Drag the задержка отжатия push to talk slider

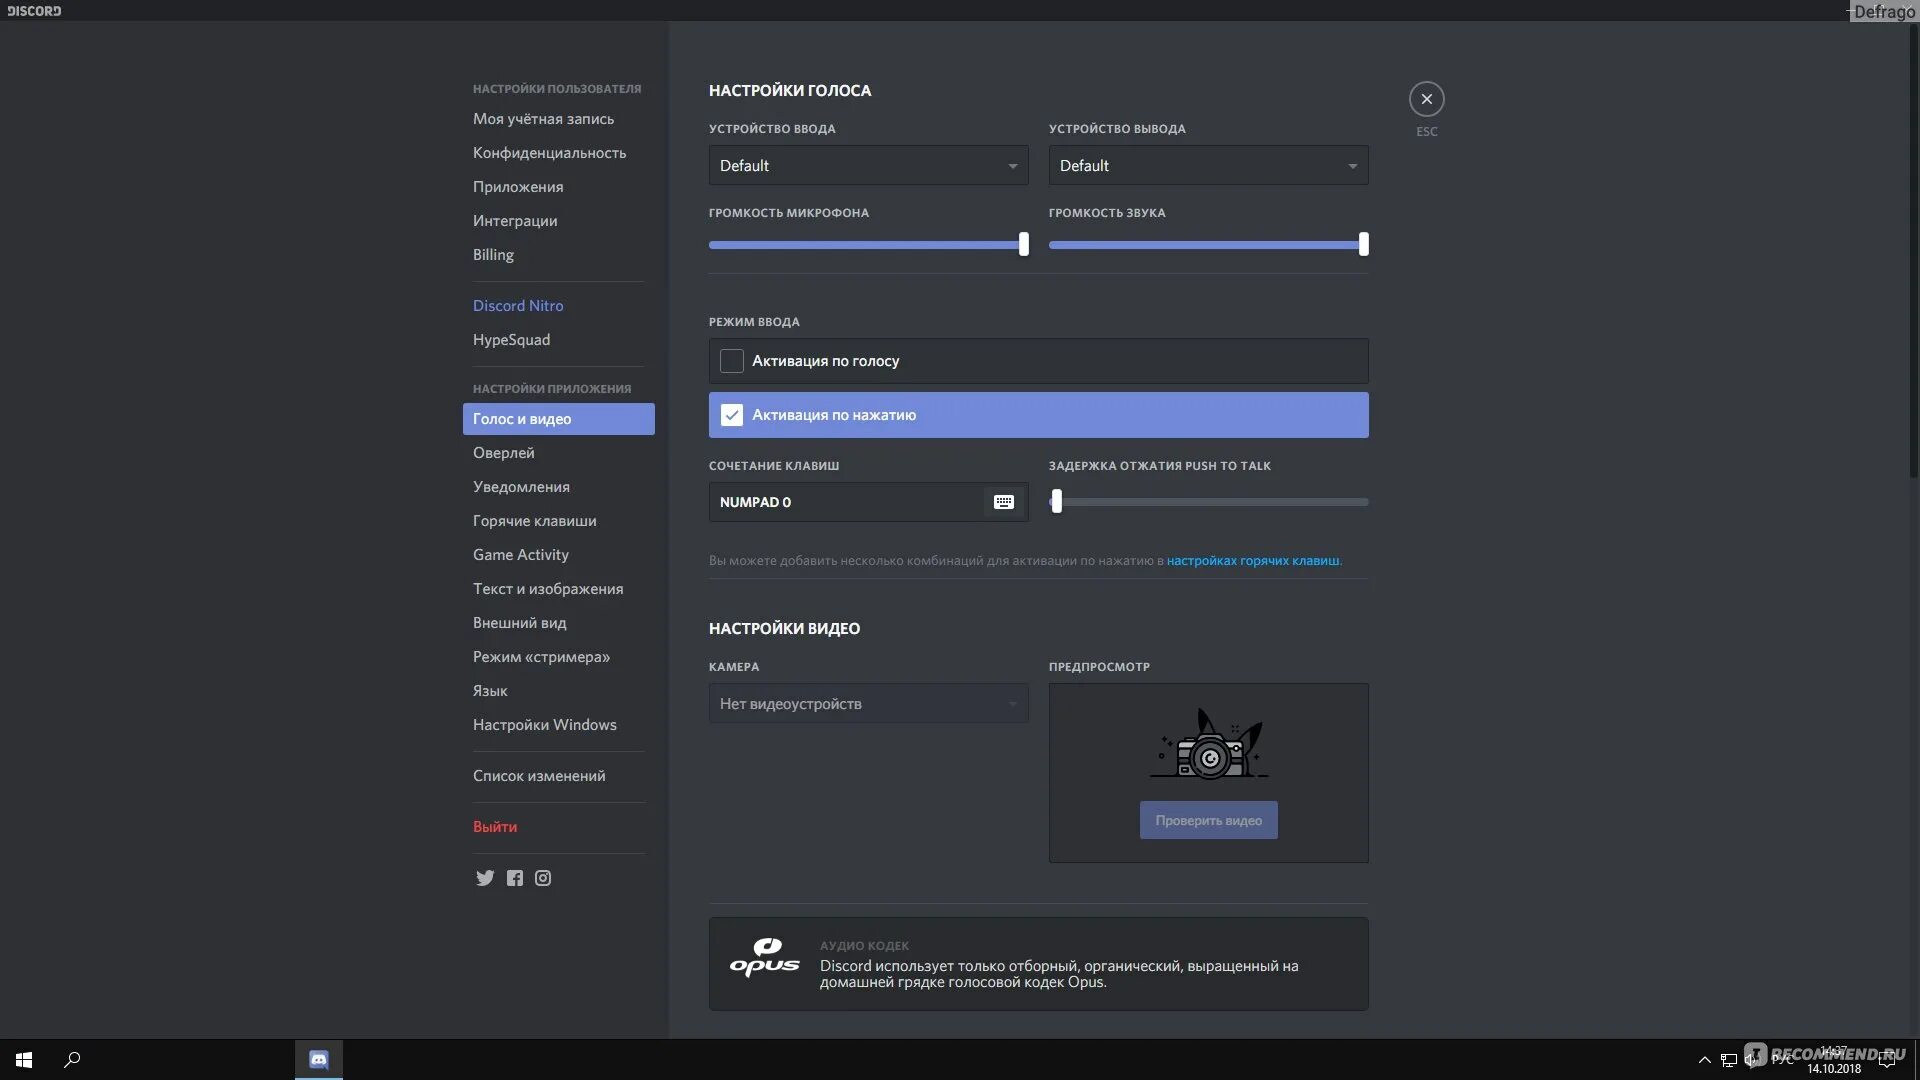[x=1056, y=500]
